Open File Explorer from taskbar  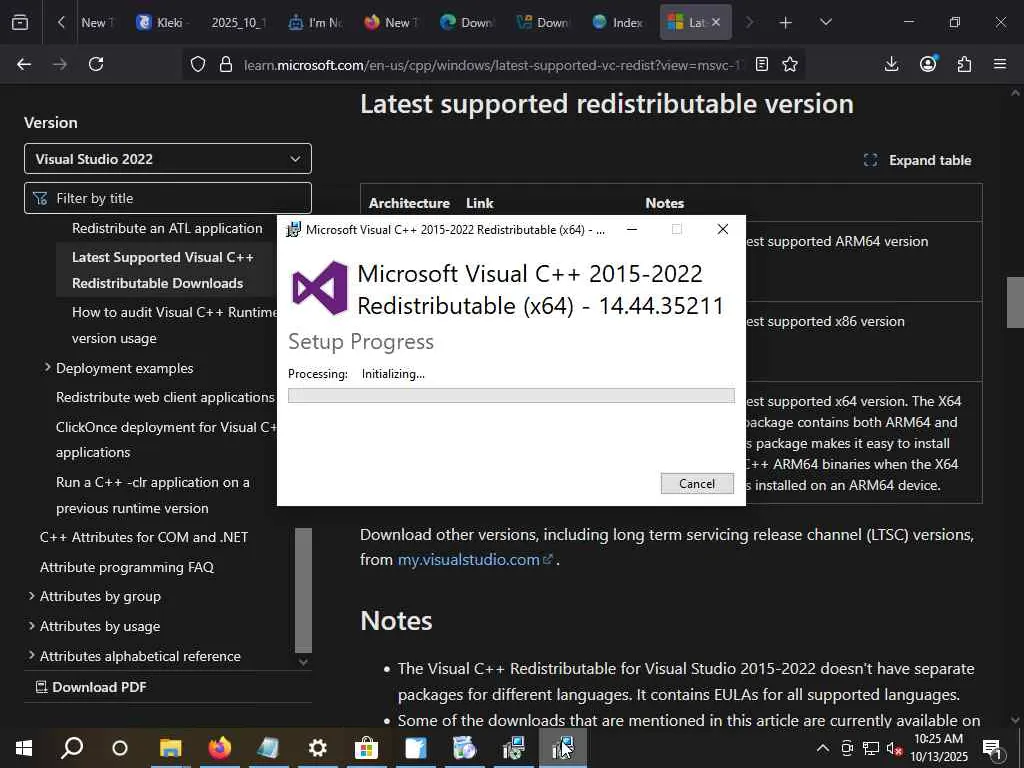(170, 748)
